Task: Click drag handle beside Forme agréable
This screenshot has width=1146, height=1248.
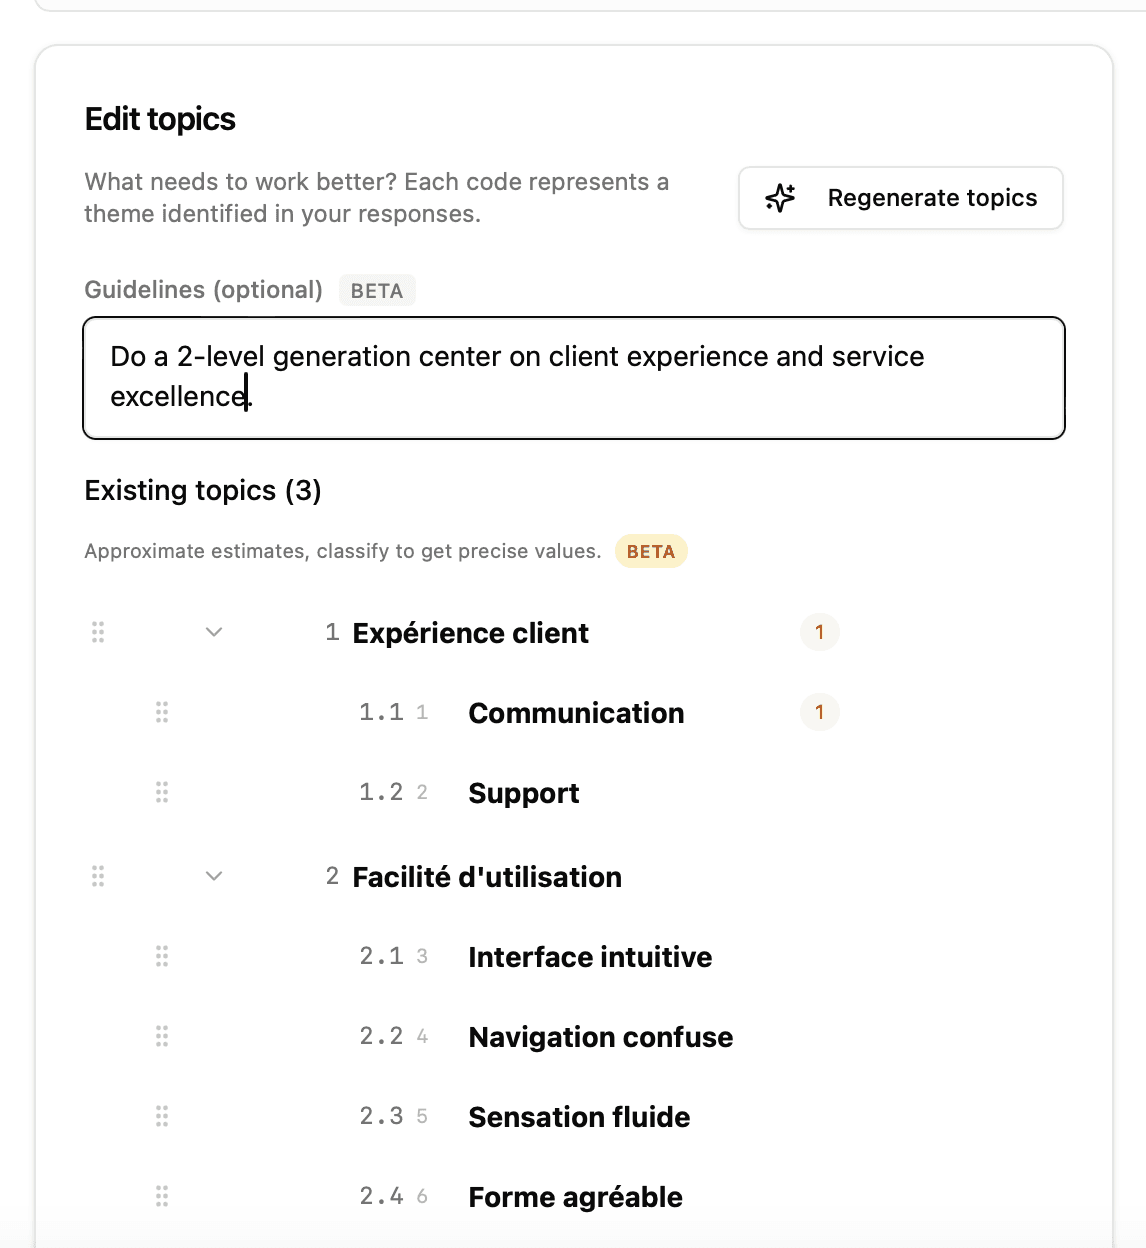Action: 162,1196
